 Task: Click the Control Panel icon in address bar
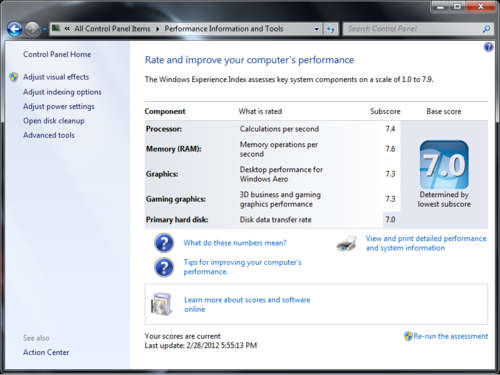coord(56,28)
